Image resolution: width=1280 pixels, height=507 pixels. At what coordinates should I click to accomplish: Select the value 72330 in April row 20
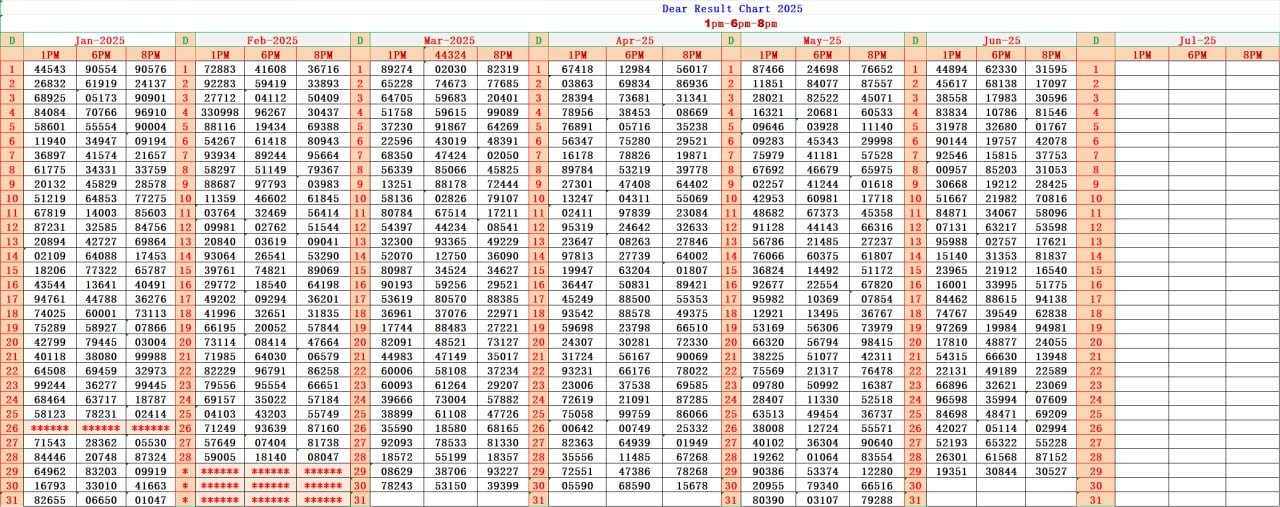[692, 342]
